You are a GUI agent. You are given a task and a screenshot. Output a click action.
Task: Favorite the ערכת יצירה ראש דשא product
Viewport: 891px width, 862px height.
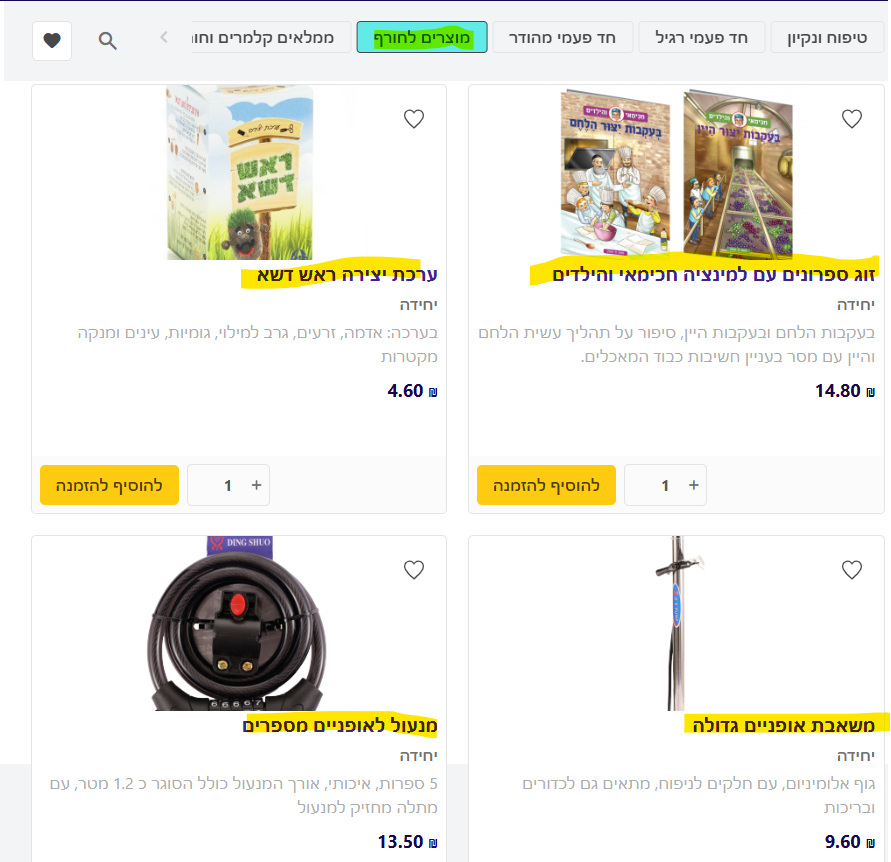[414, 119]
